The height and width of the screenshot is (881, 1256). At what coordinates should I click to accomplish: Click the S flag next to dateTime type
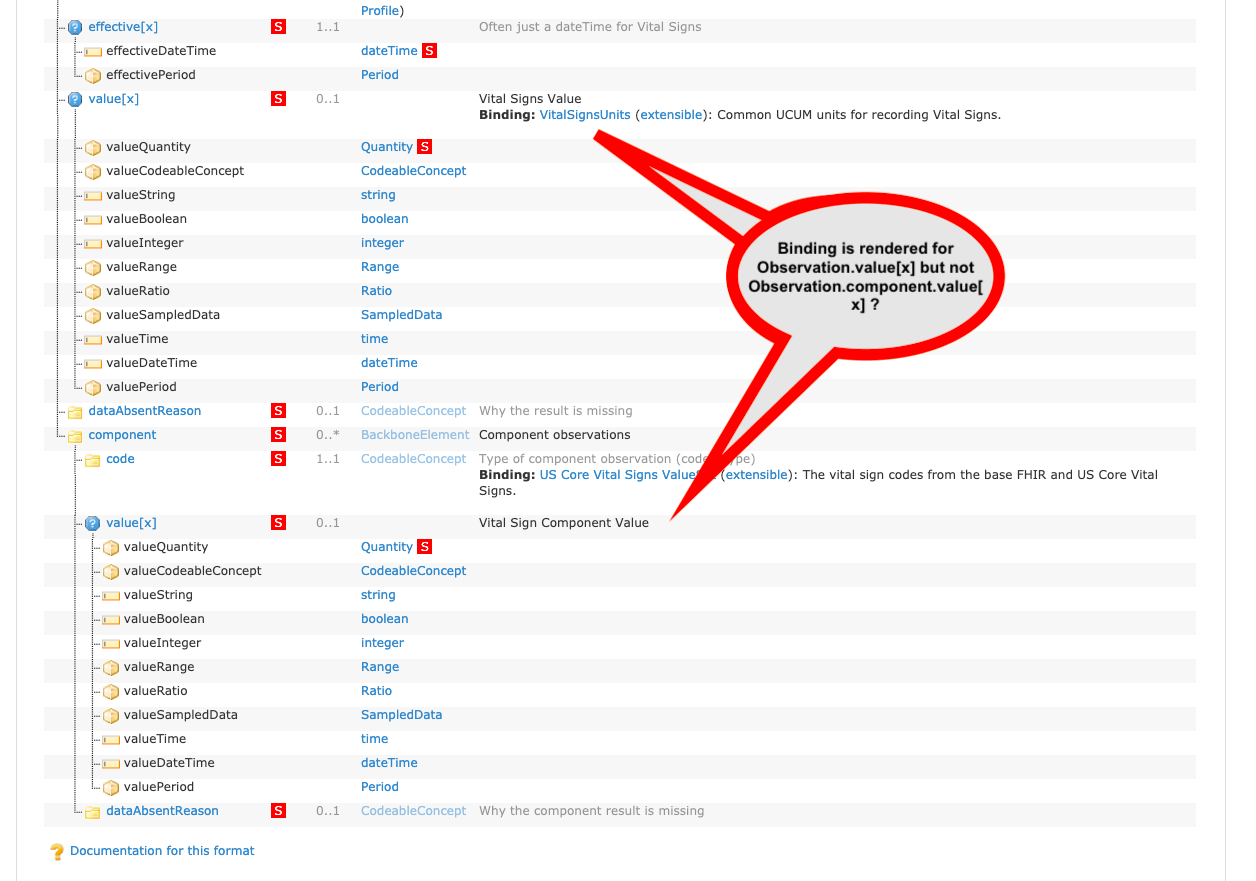pos(429,51)
